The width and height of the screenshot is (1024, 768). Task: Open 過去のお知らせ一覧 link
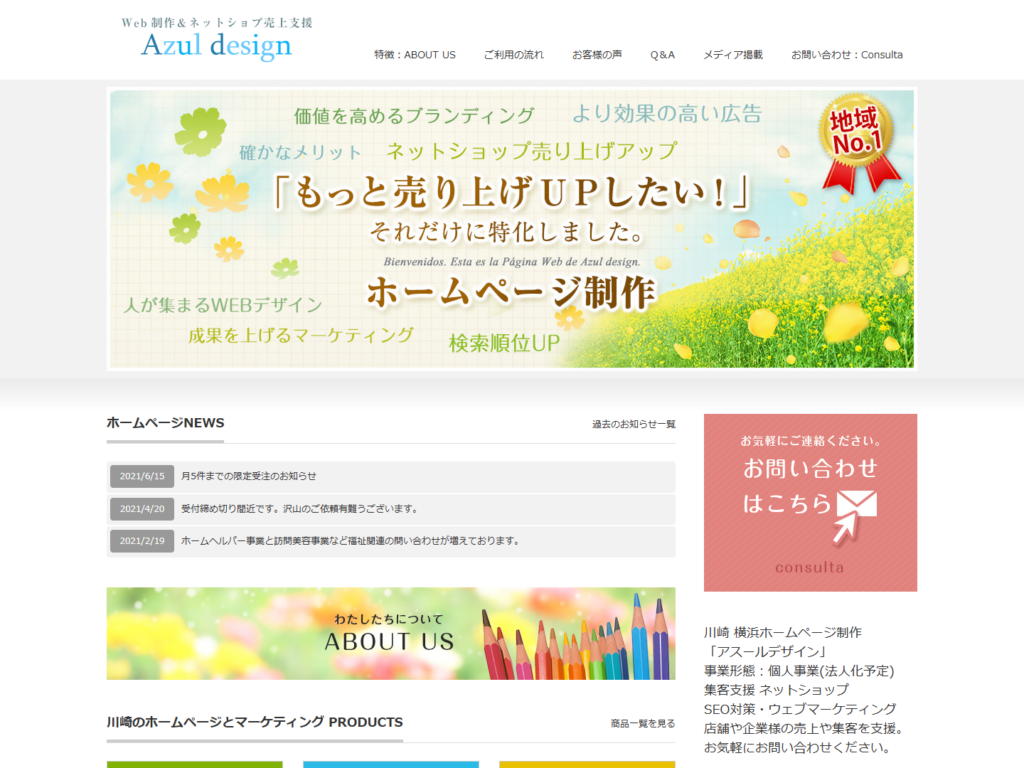click(633, 424)
